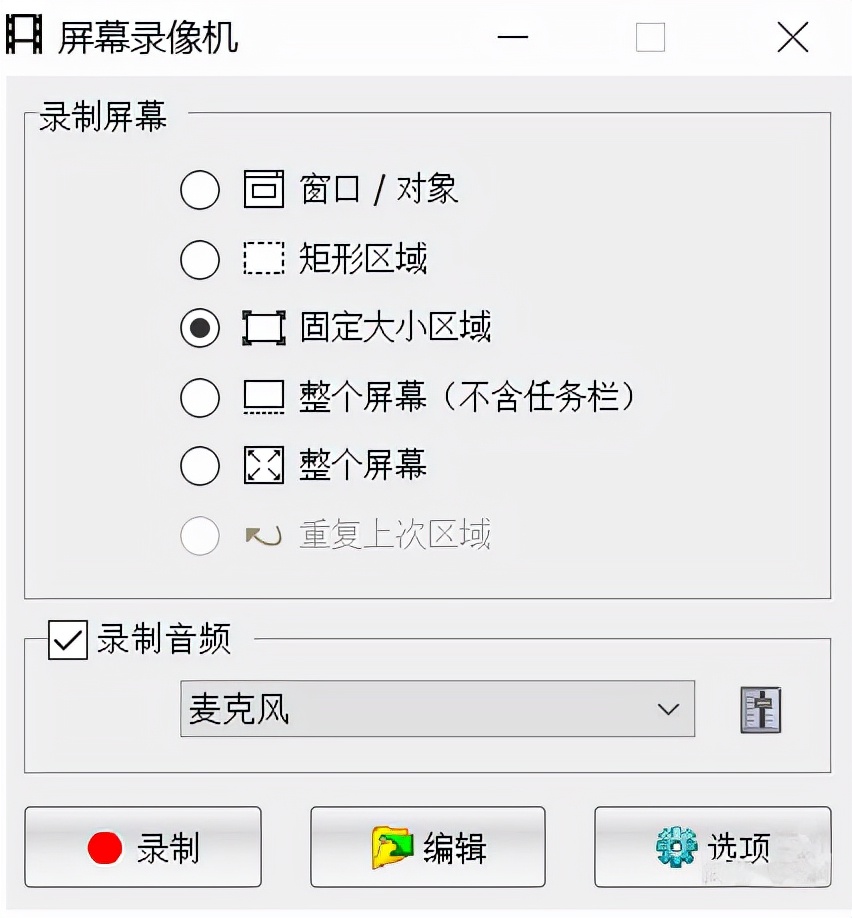Viewport: 852px width, 918px height.
Task: Uncheck the 录制音频 checkbox
Action: (x=68, y=640)
